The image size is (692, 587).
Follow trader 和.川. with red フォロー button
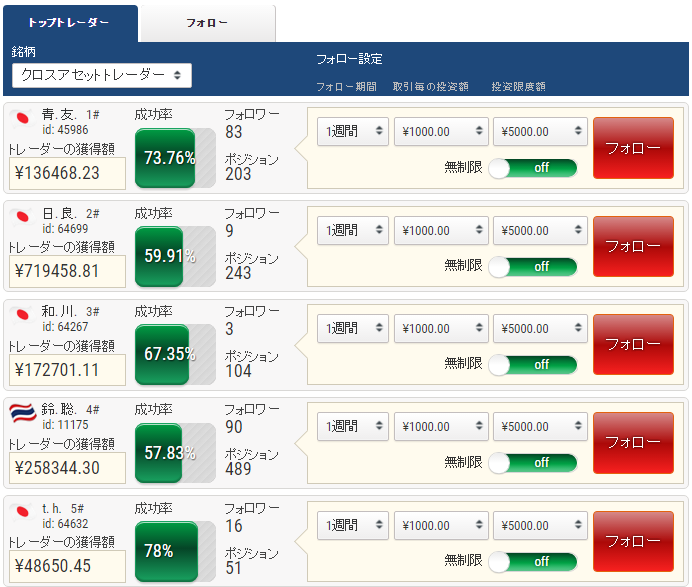coord(633,344)
